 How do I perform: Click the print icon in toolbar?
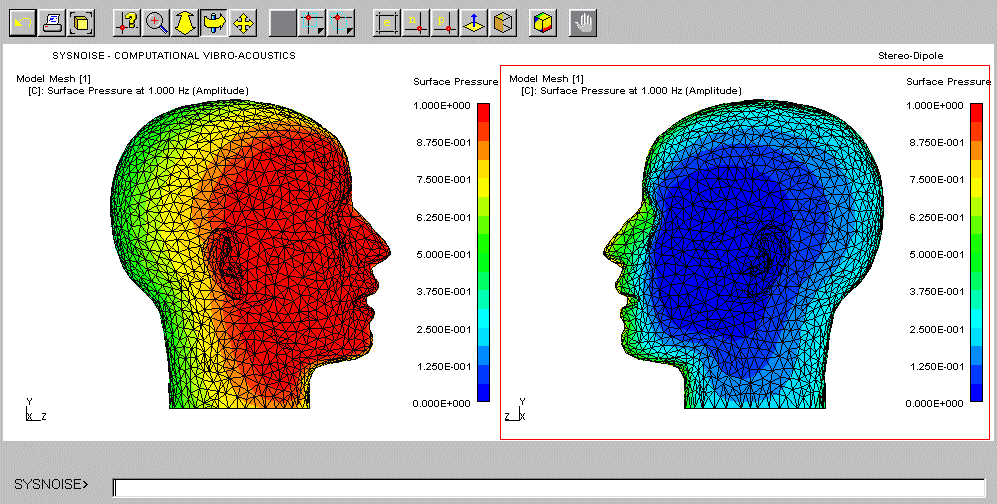pyautogui.click(x=51, y=21)
